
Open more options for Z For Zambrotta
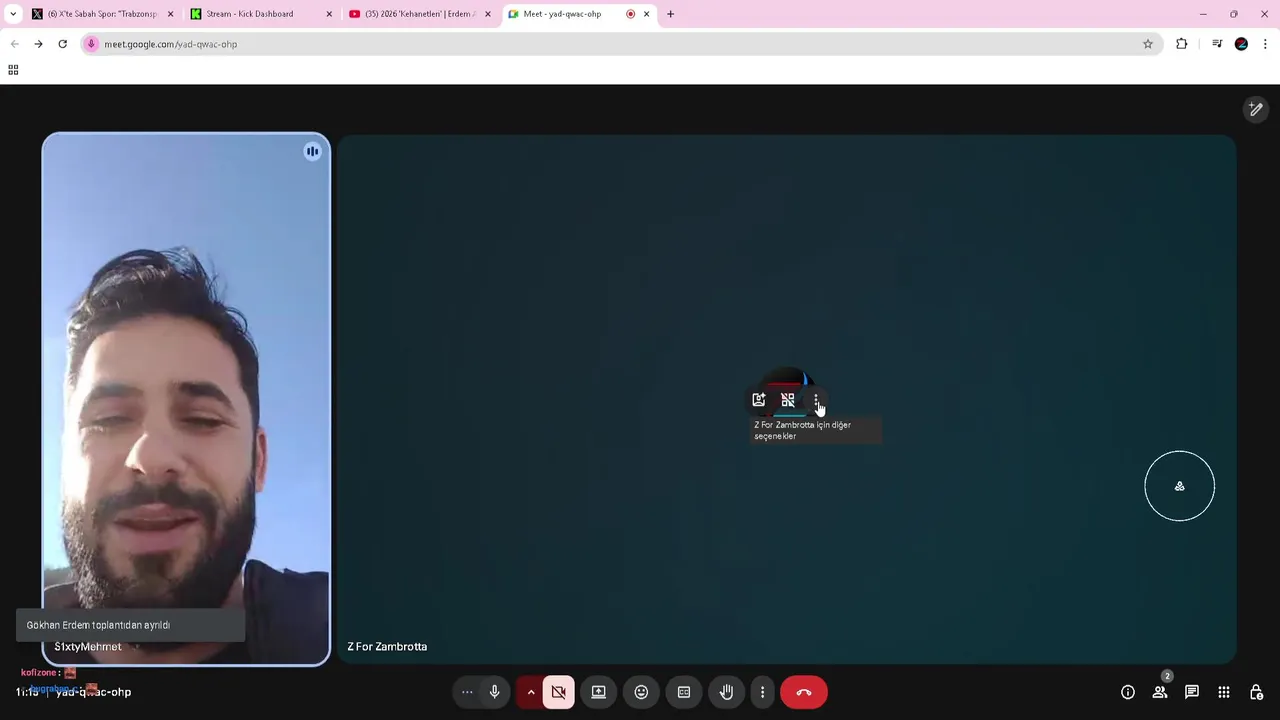tap(816, 400)
